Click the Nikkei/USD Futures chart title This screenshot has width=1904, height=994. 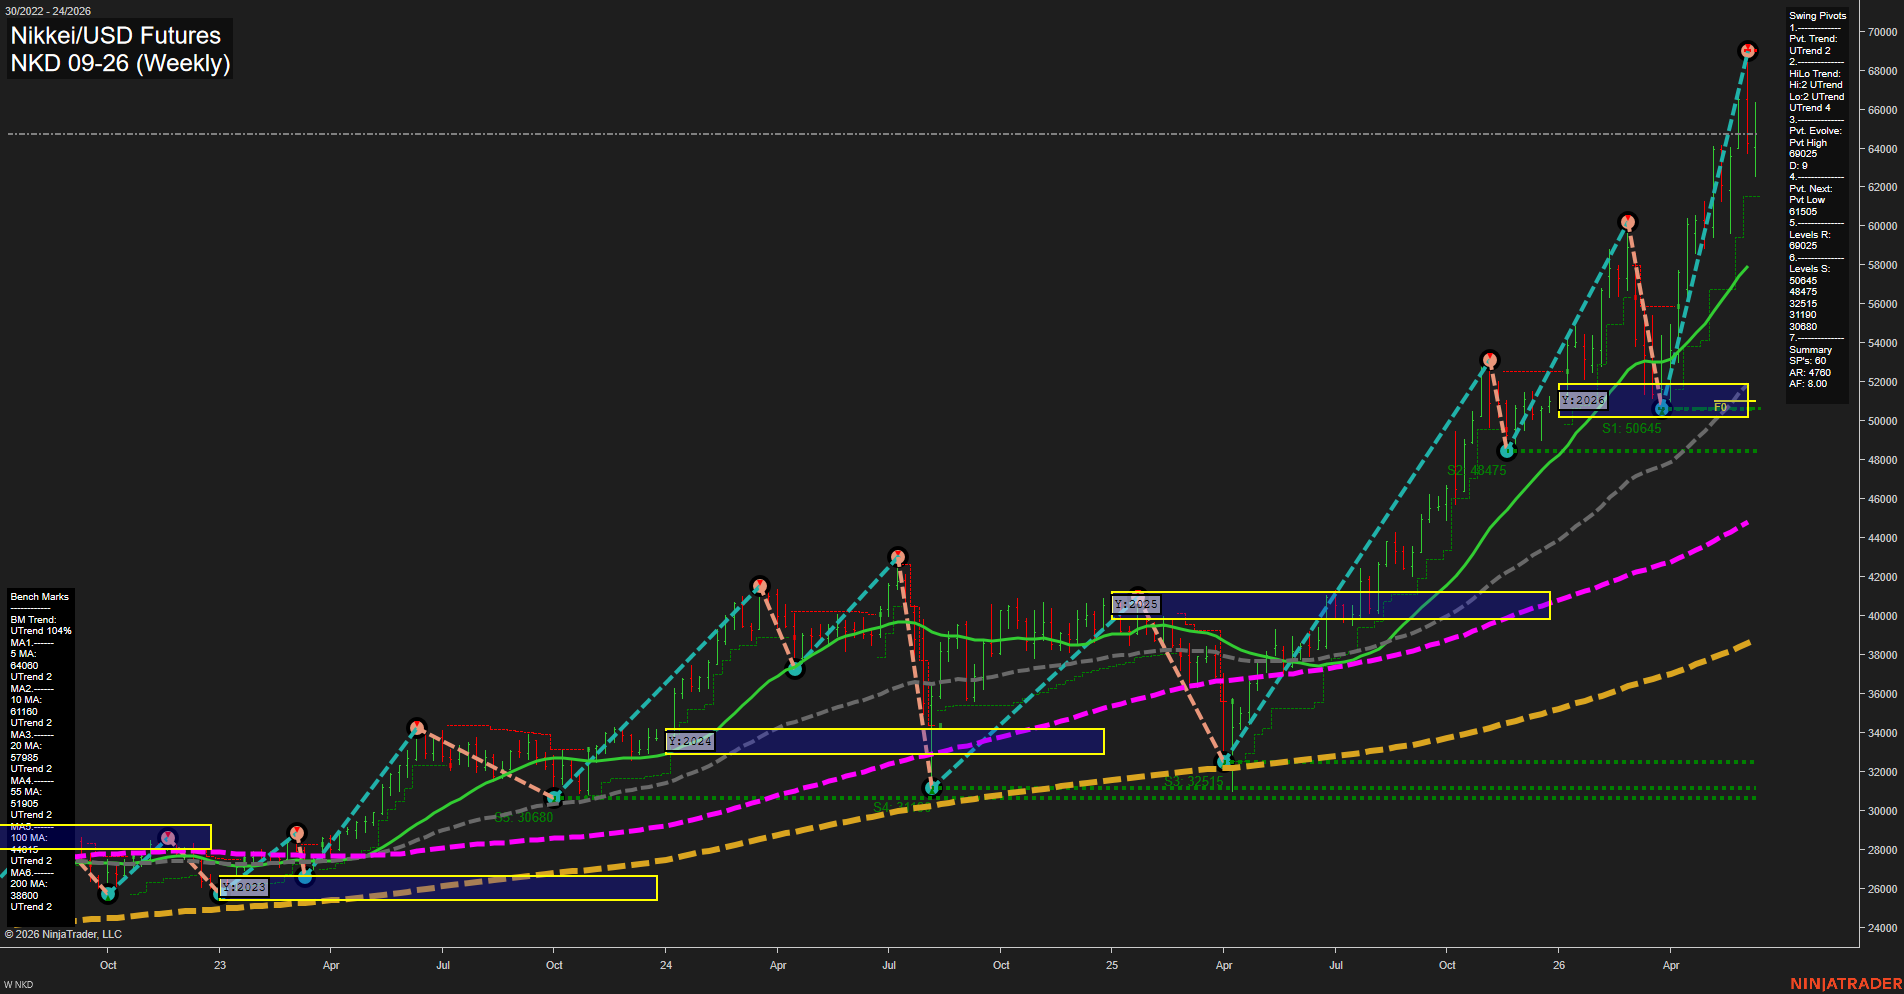pyautogui.click(x=115, y=35)
